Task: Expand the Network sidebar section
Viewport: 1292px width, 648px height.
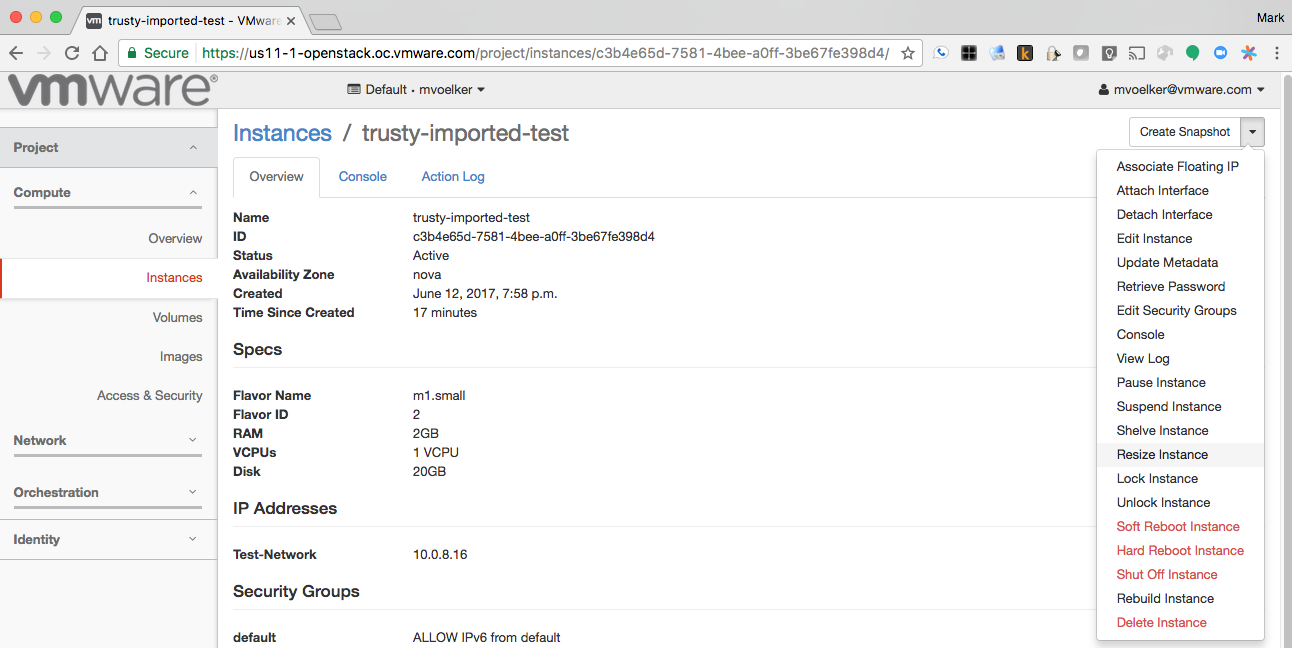Action: pos(108,440)
